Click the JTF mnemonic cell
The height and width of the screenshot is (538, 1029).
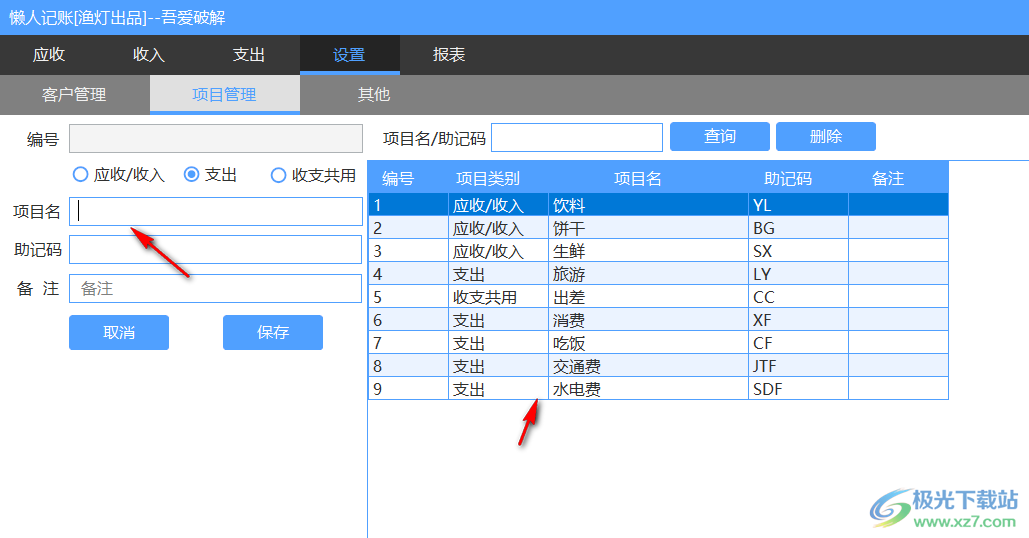(798, 365)
